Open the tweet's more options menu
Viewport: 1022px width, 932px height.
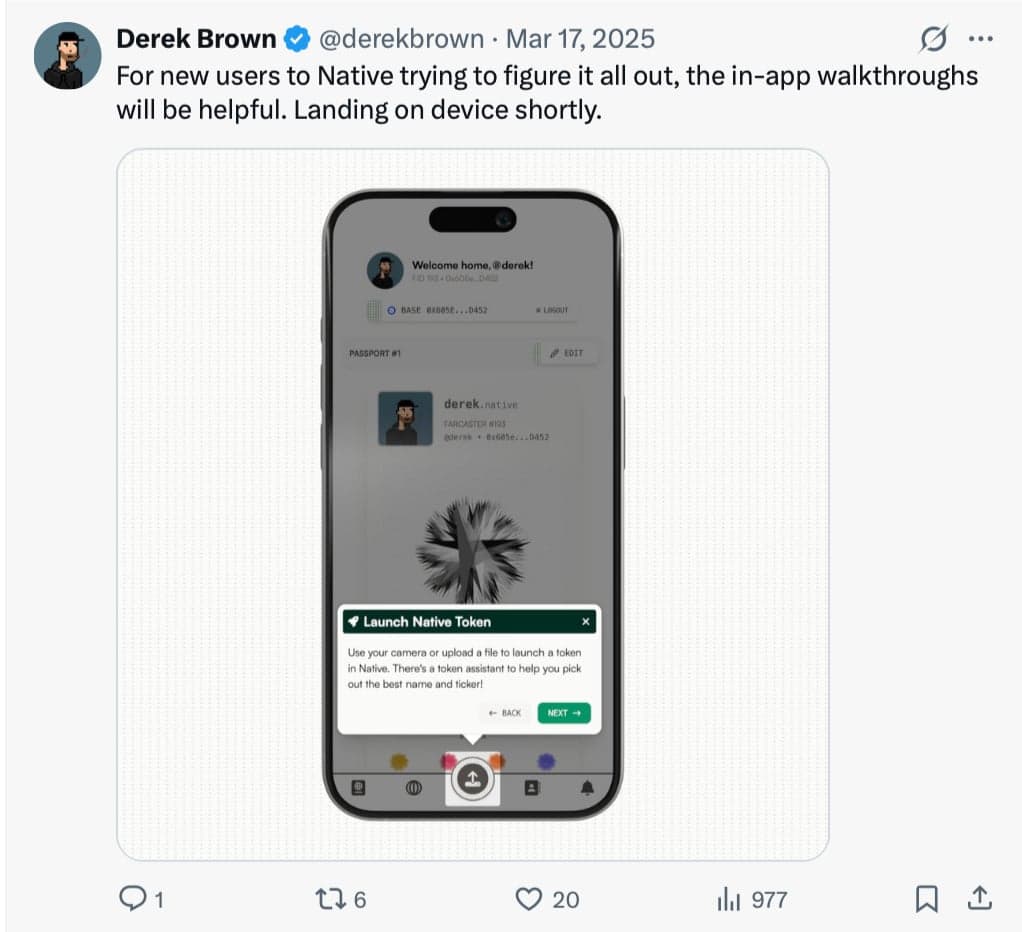point(978,38)
